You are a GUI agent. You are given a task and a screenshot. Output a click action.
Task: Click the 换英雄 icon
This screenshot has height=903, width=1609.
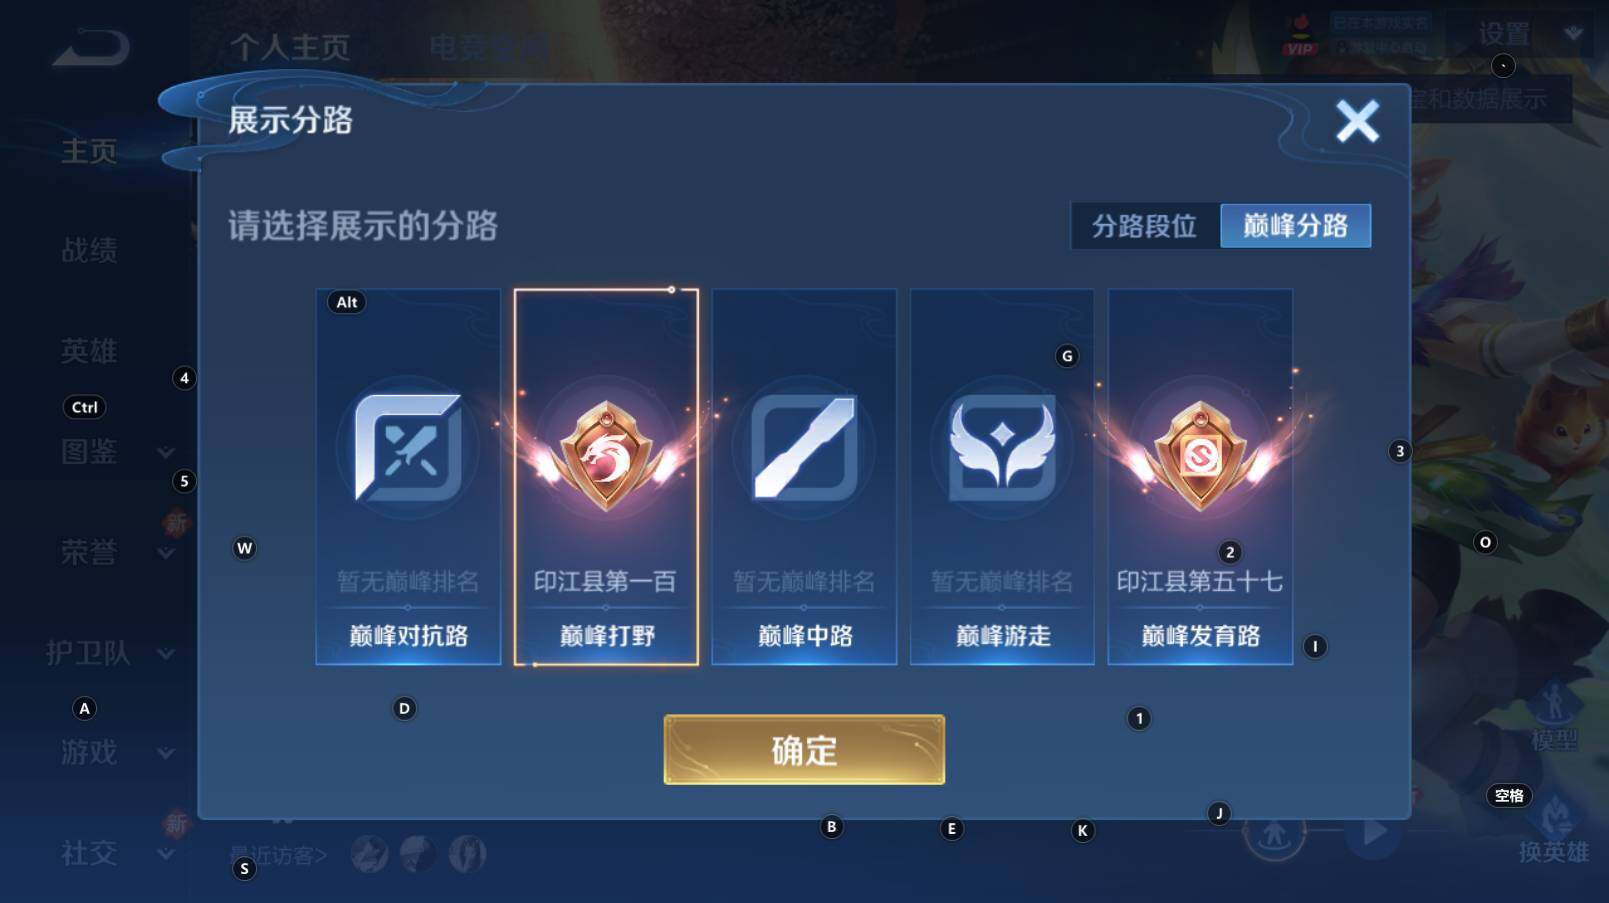[1553, 815]
